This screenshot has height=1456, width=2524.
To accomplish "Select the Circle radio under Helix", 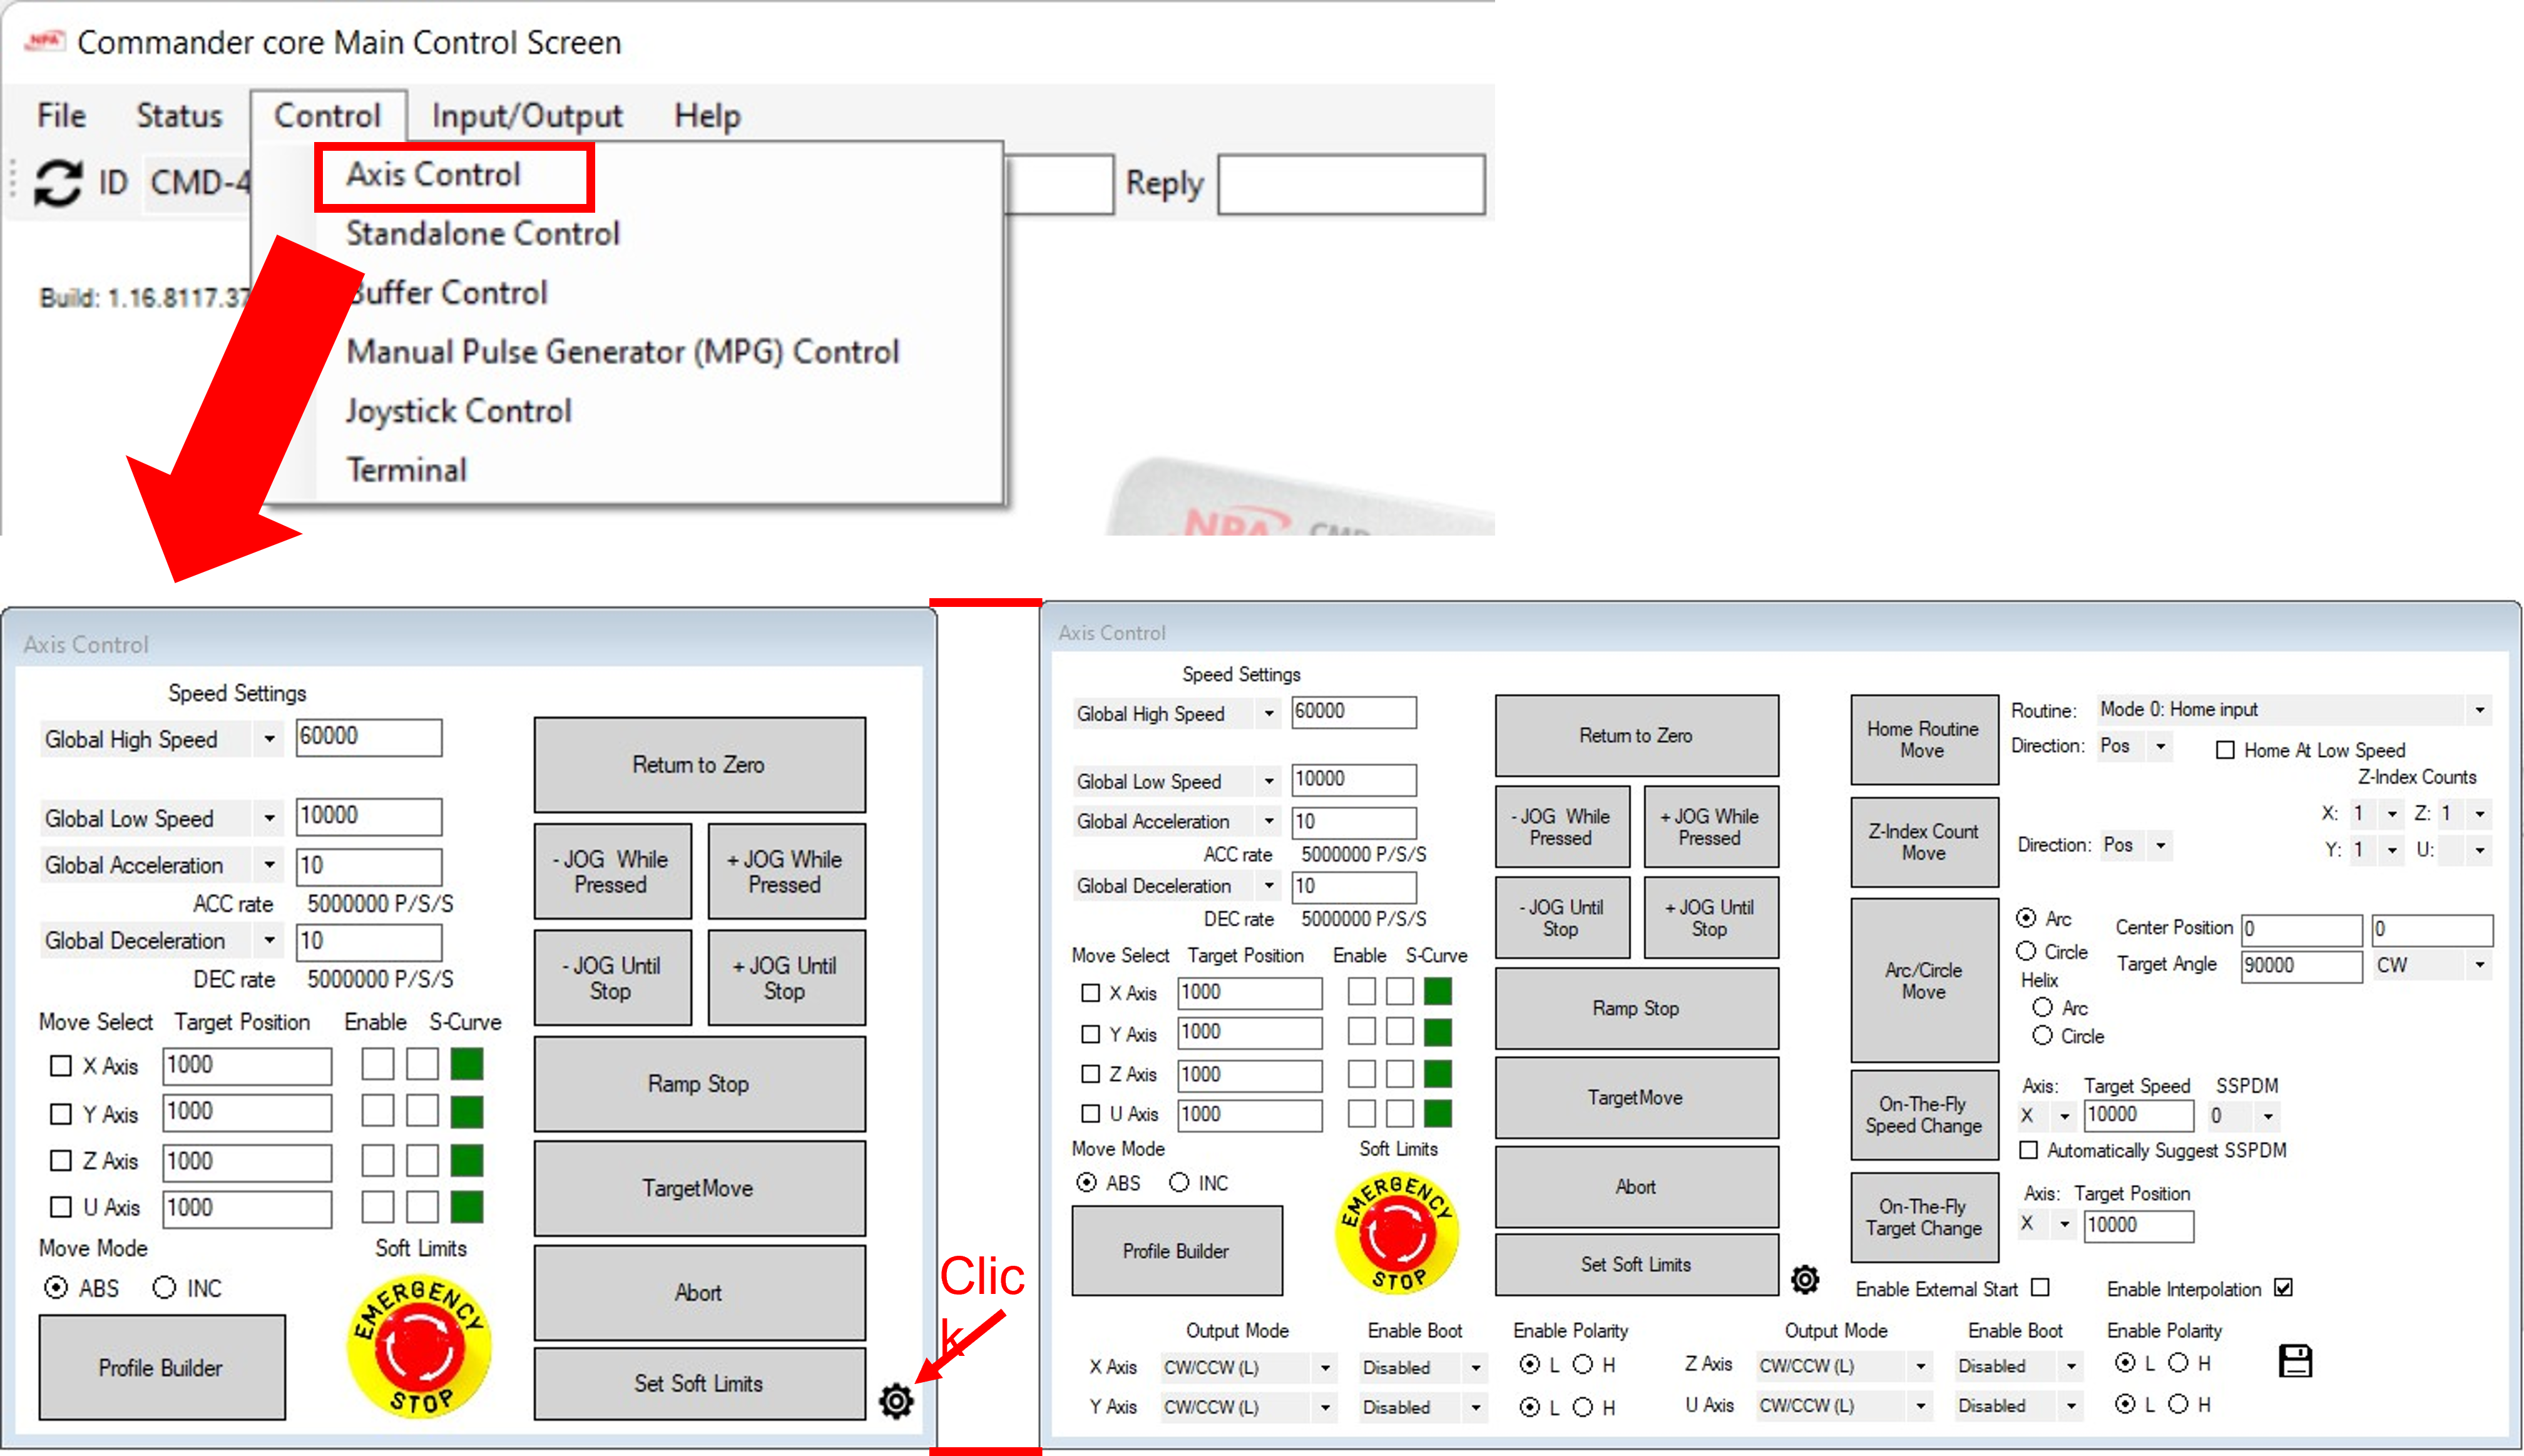I will (x=2043, y=1036).
